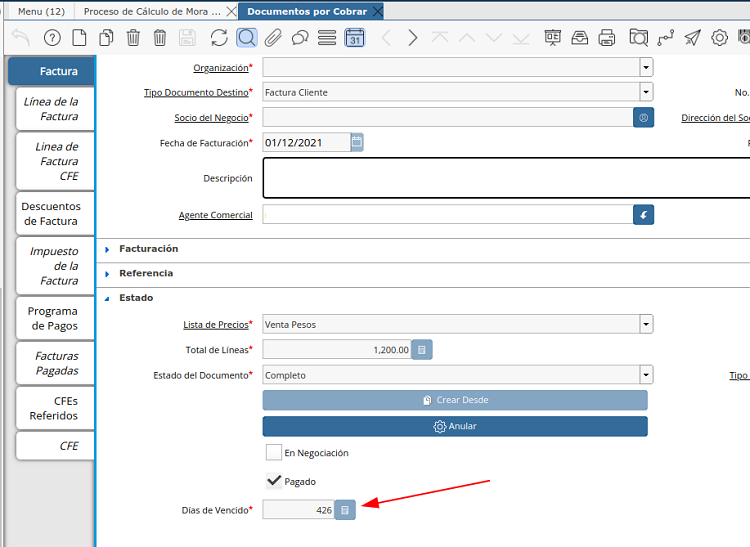Open the Find record magnifier tool
This screenshot has height=547, width=750.
pos(246,38)
